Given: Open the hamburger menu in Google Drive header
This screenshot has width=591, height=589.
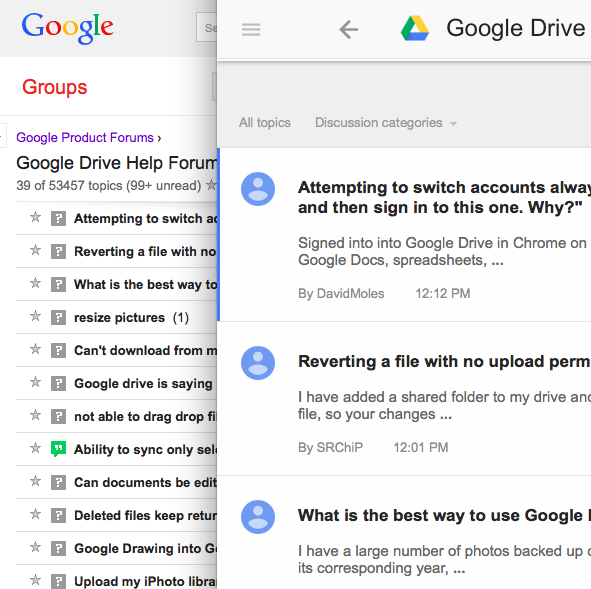Looking at the screenshot, I should [x=251, y=29].
